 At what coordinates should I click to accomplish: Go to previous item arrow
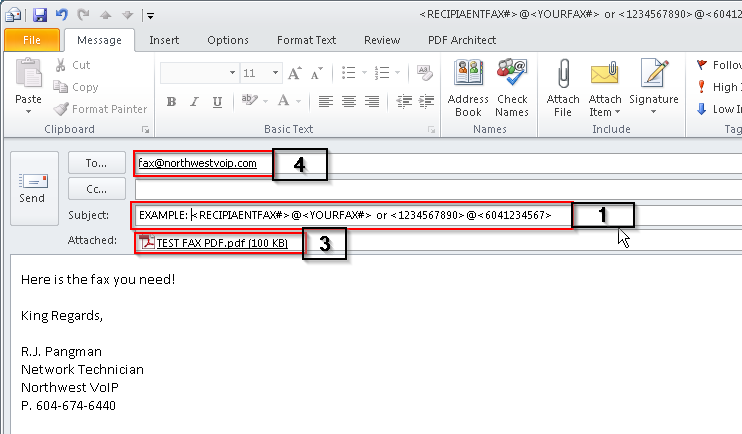tap(106, 15)
